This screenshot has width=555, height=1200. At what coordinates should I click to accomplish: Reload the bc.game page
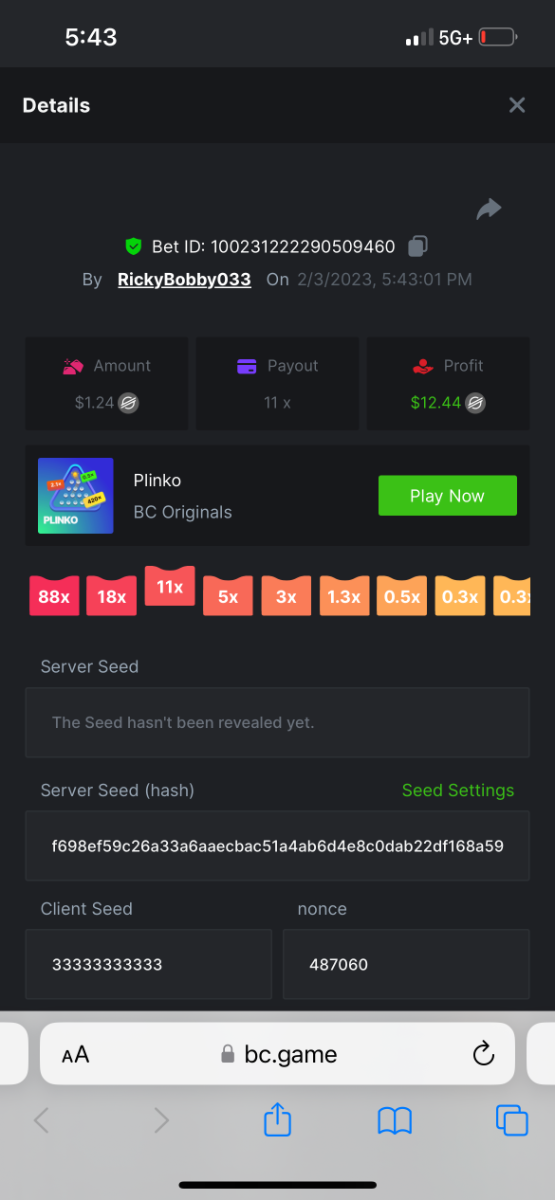click(483, 1053)
